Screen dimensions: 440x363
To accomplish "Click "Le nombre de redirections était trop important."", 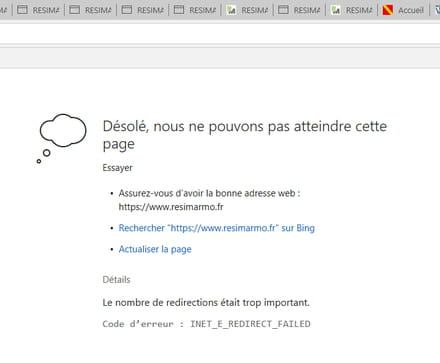I will click(x=206, y=303).
